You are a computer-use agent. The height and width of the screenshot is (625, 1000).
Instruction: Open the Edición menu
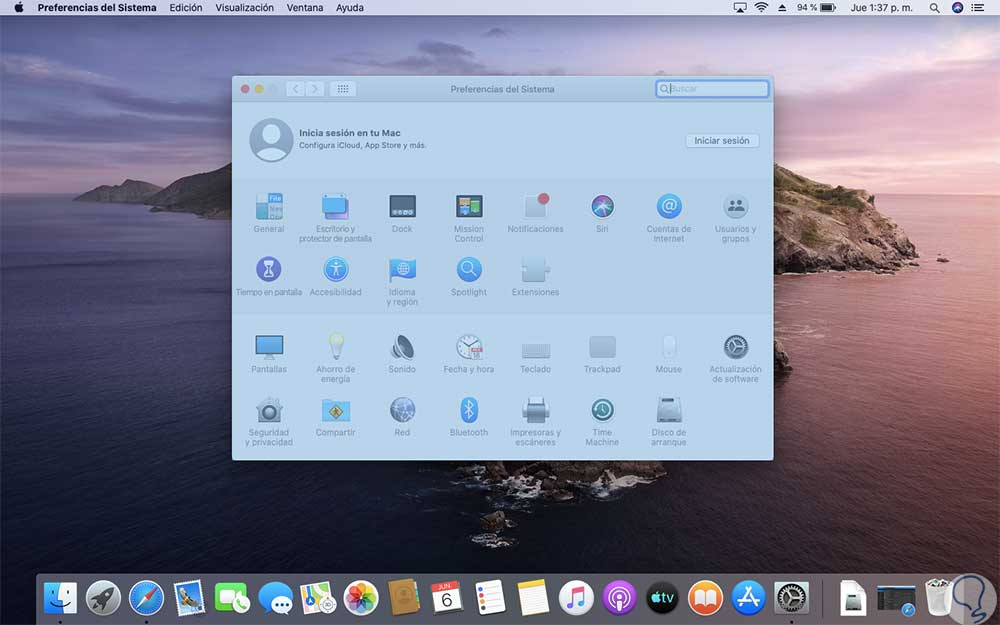pyautogui.click(x=186, y=8)
